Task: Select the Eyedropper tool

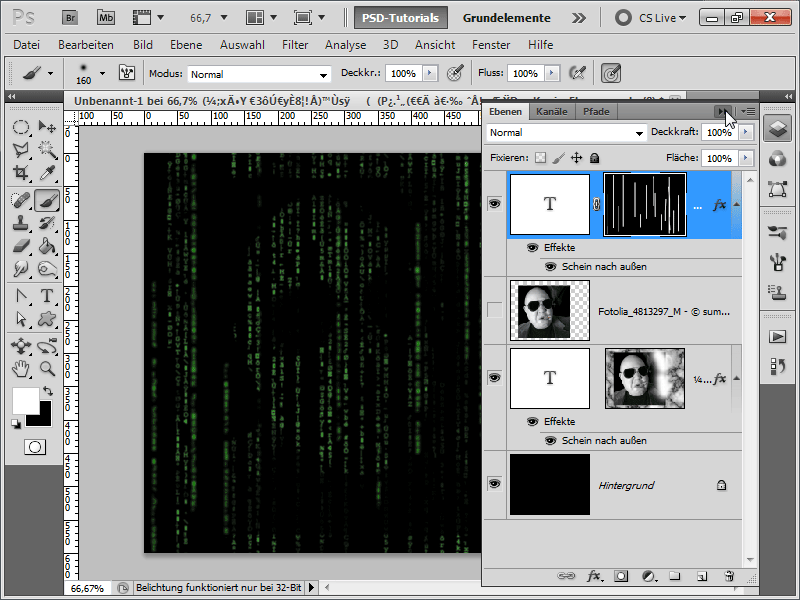Action: pos(47,173)
